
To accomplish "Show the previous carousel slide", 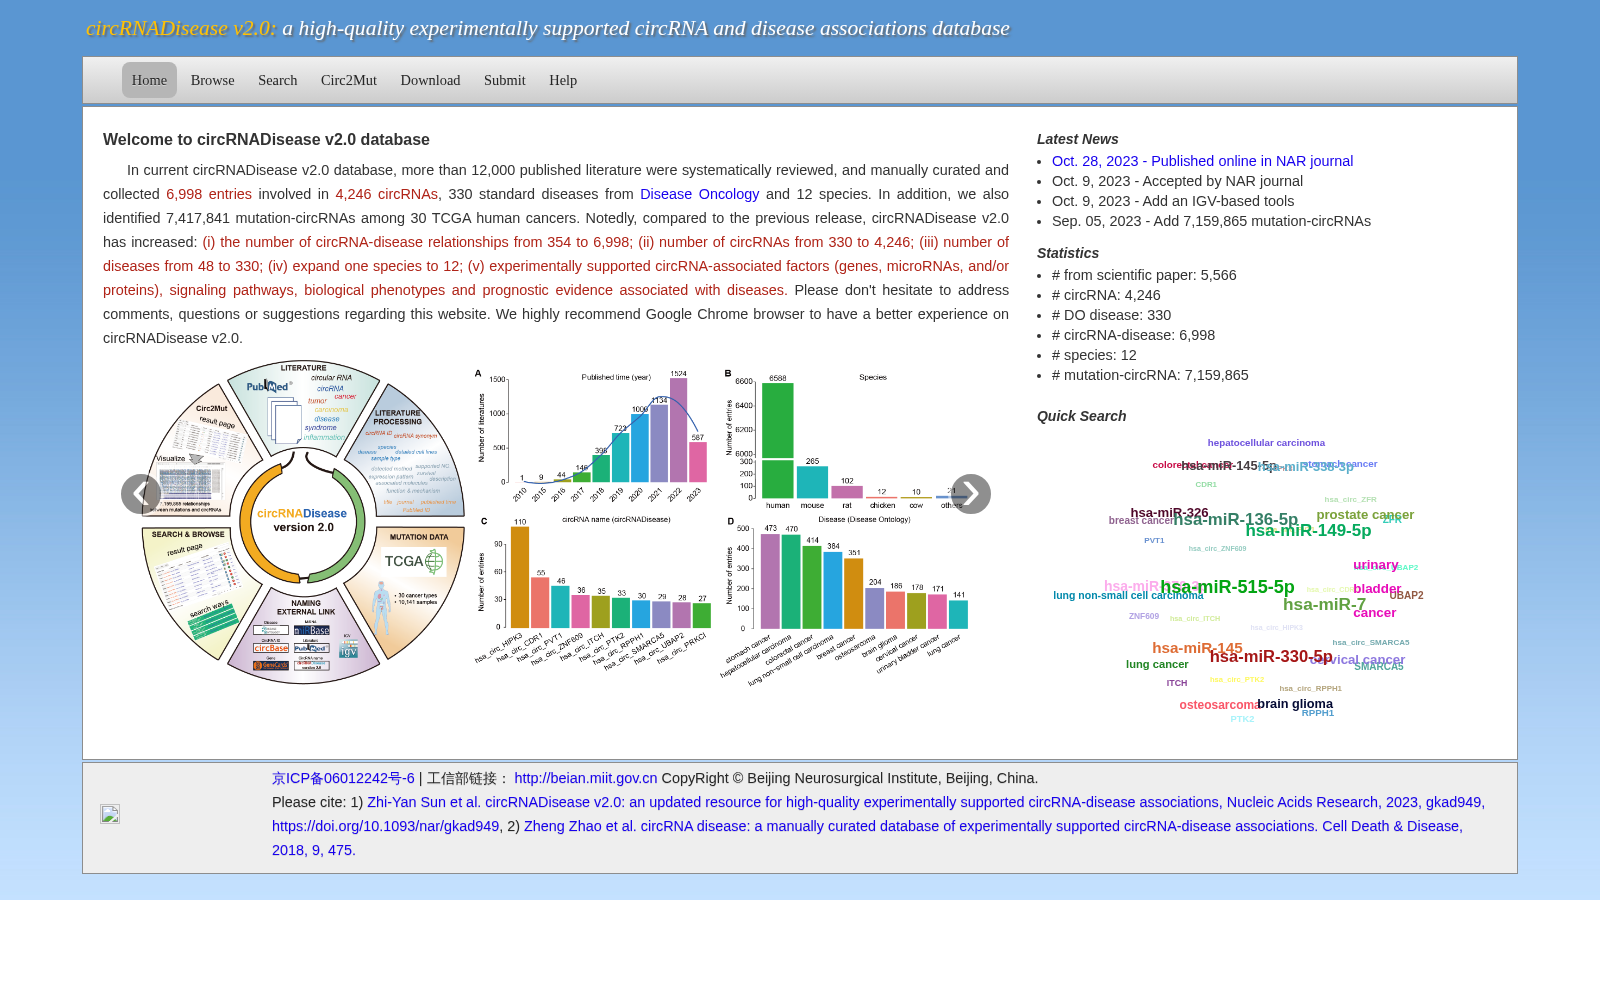I will click(141, 494).
